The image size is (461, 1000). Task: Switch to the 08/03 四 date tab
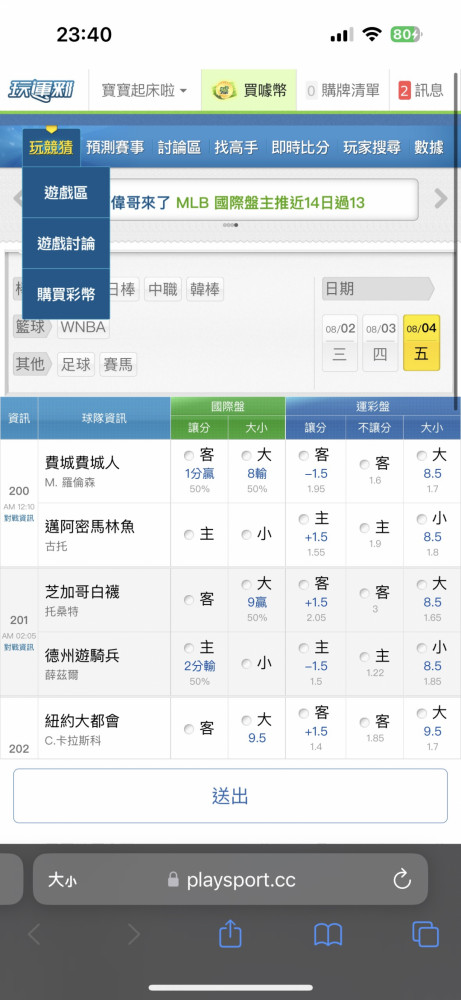tap(380, 343)
